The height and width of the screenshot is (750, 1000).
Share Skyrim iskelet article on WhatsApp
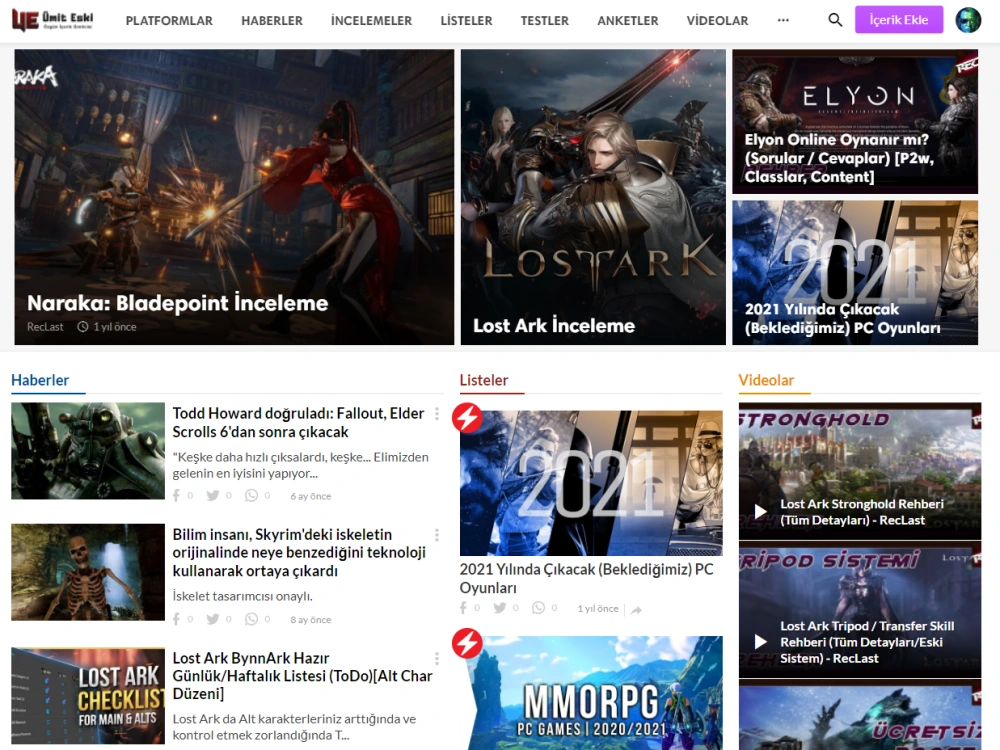[252, 619]
